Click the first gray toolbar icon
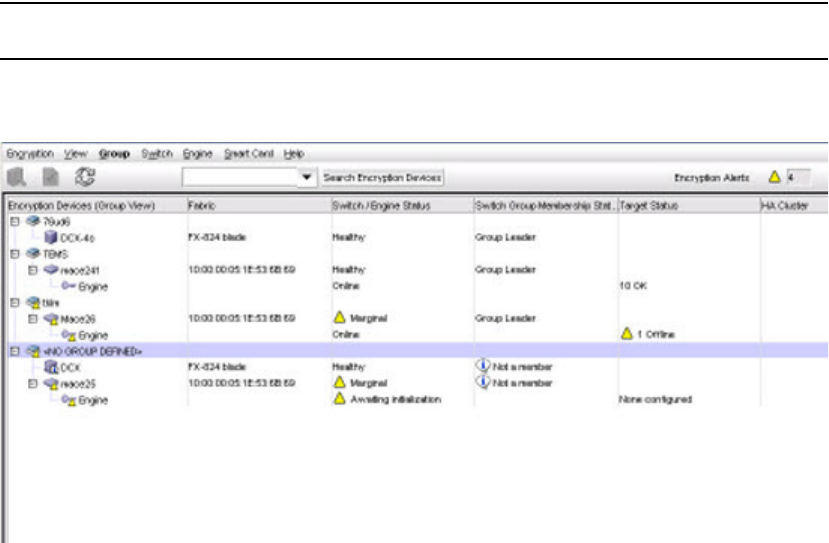This screenshot has width=829, height=543. pyautogui.click(x=16, y=178)
